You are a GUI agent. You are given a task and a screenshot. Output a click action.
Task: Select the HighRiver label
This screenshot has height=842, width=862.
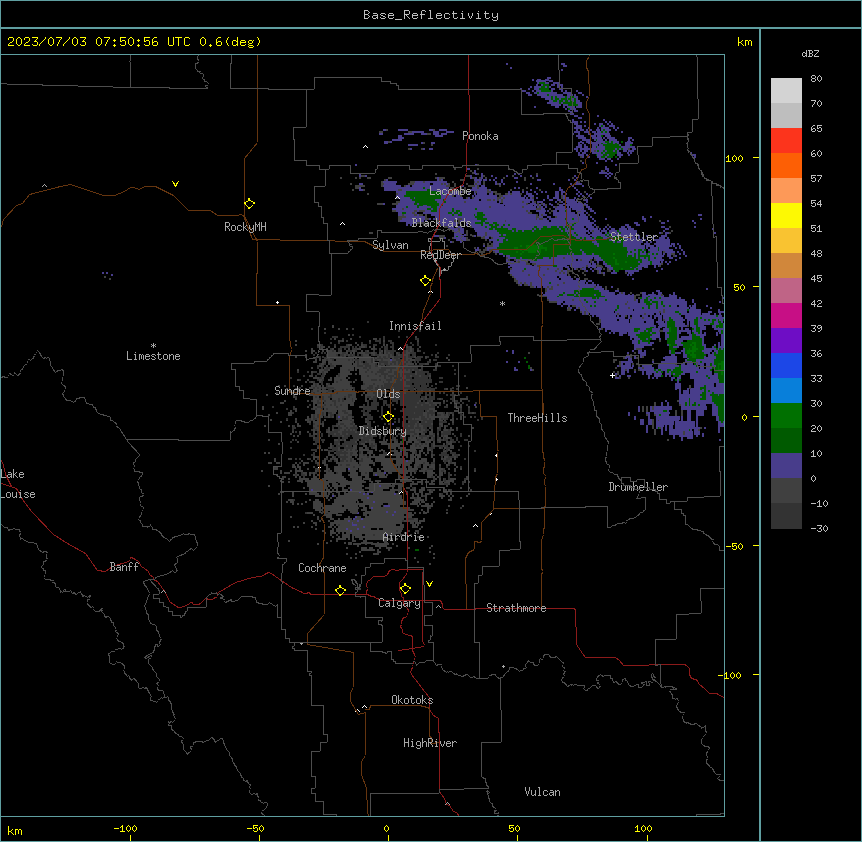pos(430,743)
